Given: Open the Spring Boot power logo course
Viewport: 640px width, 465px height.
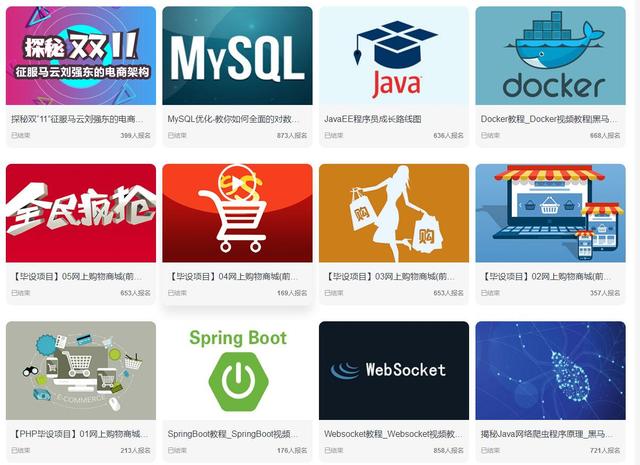Looking at the screenshot, I should [x=237, y=370].
